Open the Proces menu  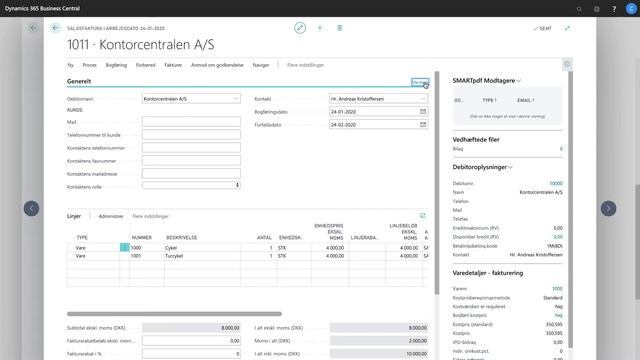[89, 65]
